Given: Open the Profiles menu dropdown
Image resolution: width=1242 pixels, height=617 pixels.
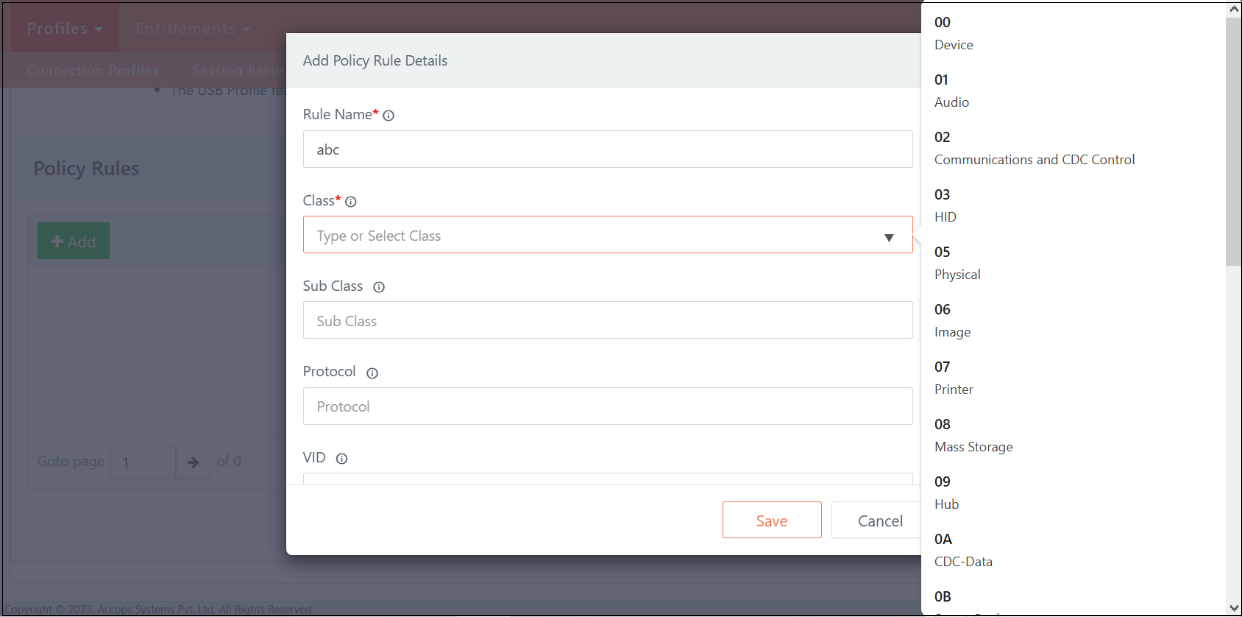Looking at the screenshot, I should (x=65, y=28).
